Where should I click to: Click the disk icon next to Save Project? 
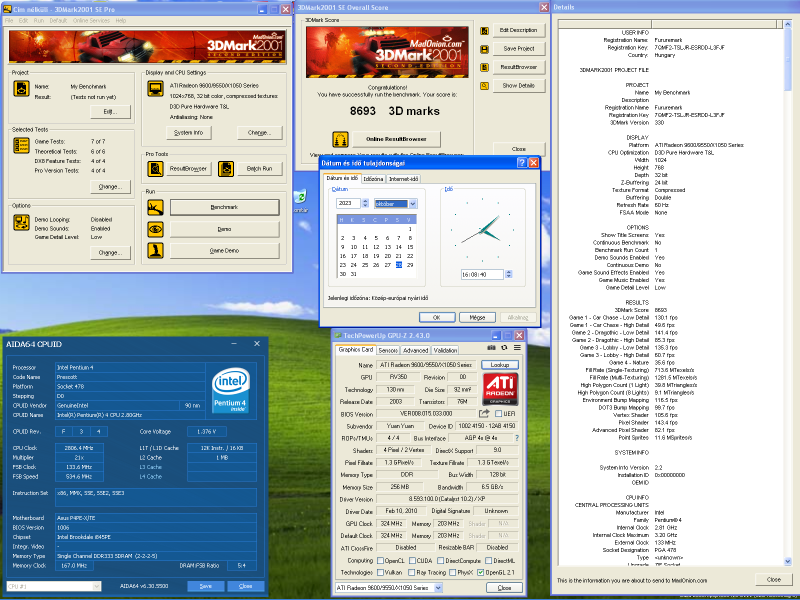485,49
